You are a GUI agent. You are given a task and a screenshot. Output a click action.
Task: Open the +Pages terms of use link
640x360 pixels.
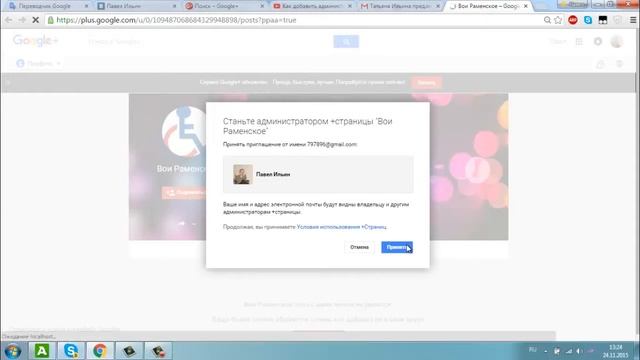click(342, 227)
